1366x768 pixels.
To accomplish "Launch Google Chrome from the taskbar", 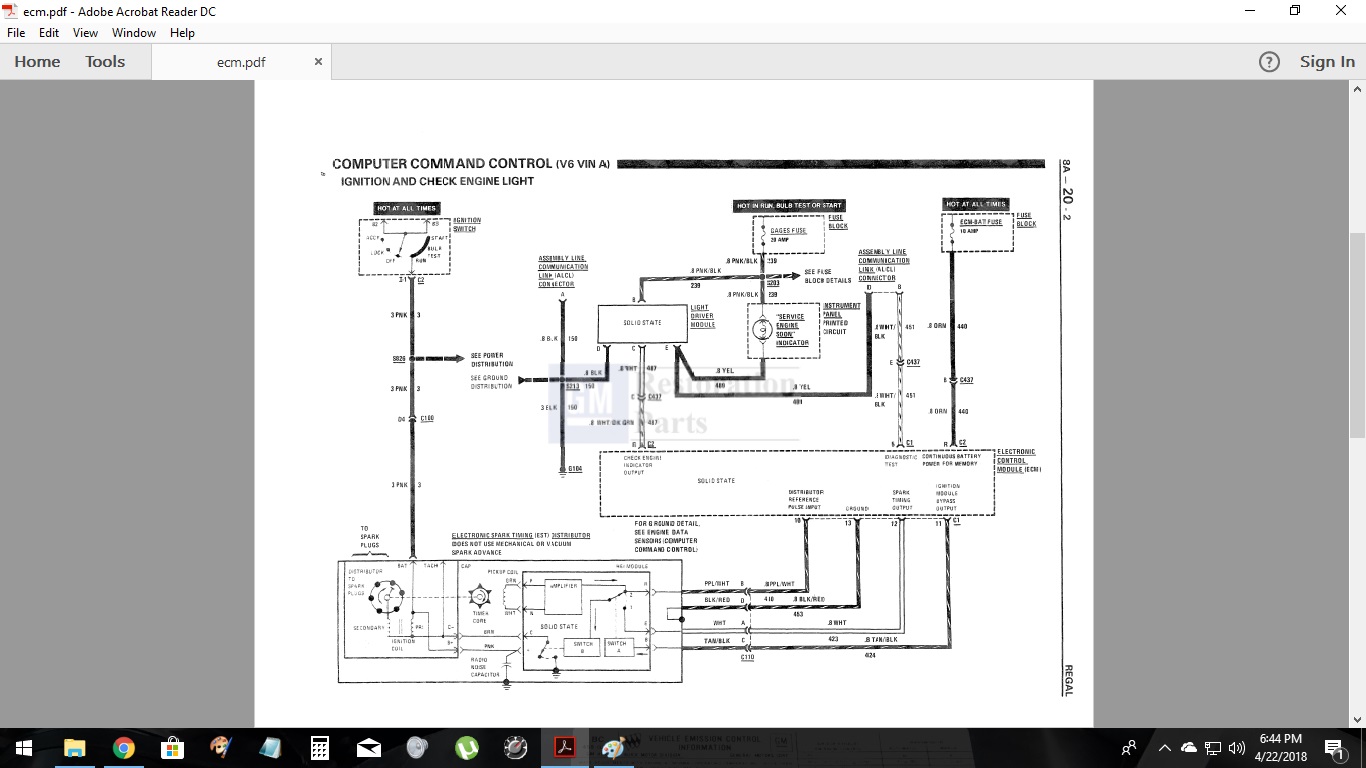I will [x=124, y=748].
